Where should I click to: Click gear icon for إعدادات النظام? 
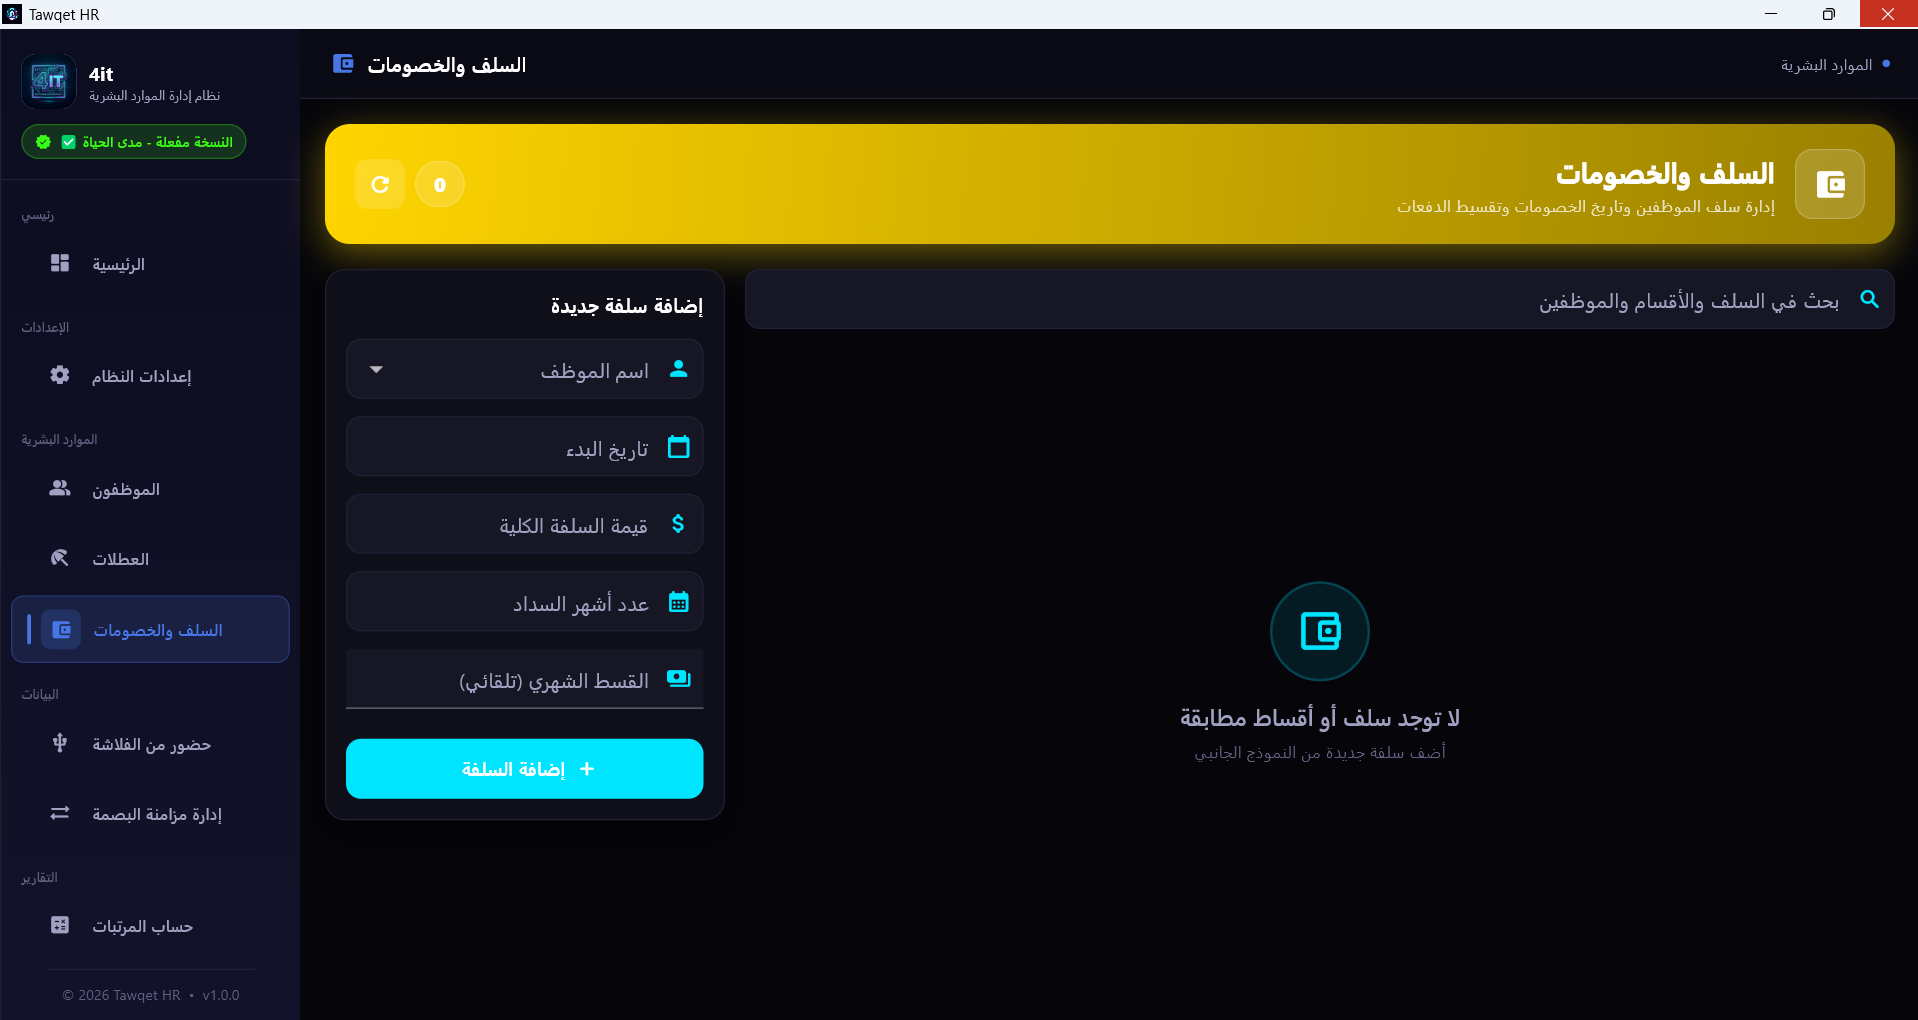click(60, 375)
